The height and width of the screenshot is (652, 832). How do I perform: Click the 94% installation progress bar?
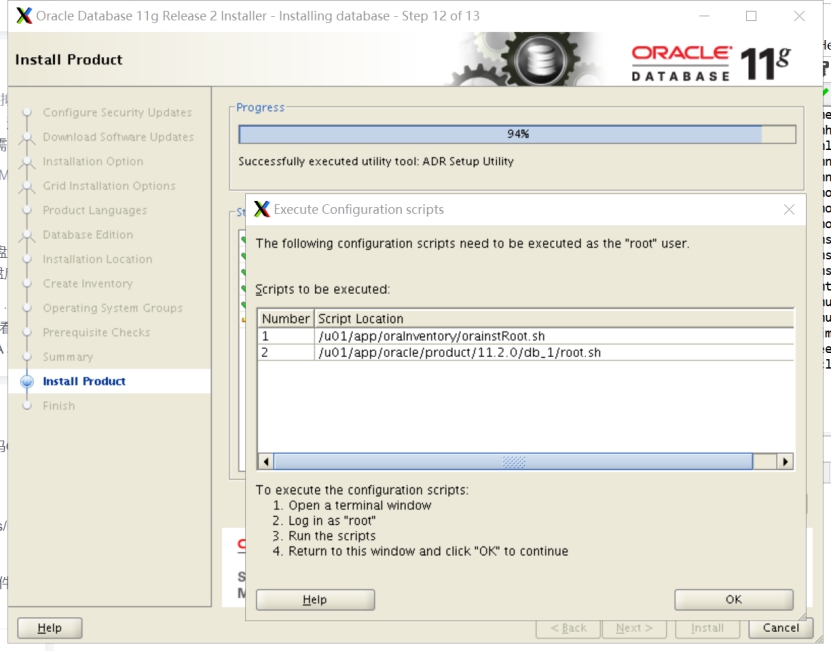pos(517,134)
